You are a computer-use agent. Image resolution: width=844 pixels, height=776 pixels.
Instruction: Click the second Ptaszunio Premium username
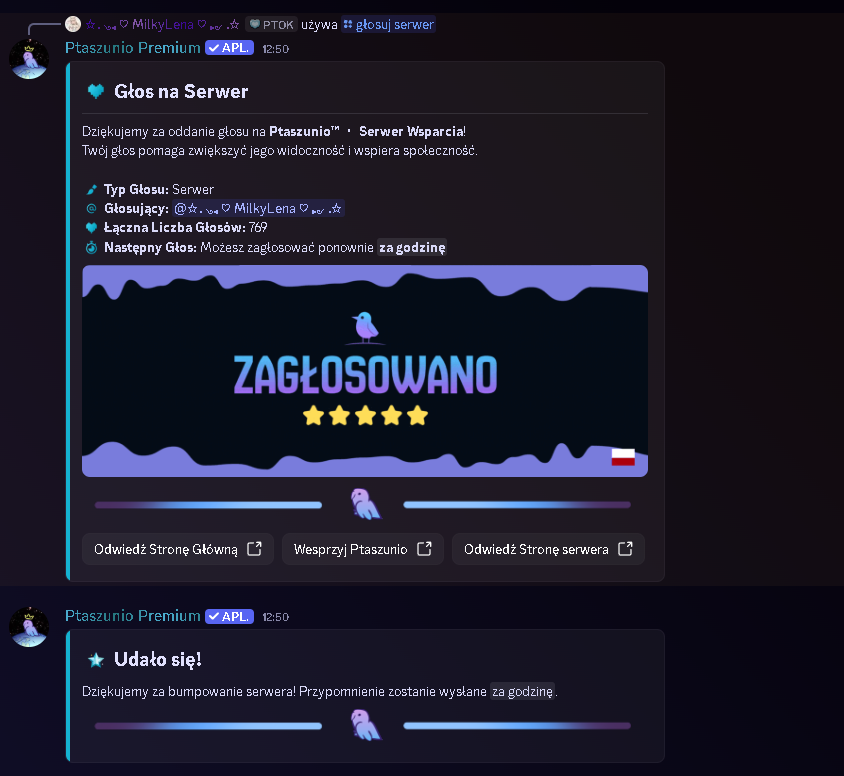point(132,616)
